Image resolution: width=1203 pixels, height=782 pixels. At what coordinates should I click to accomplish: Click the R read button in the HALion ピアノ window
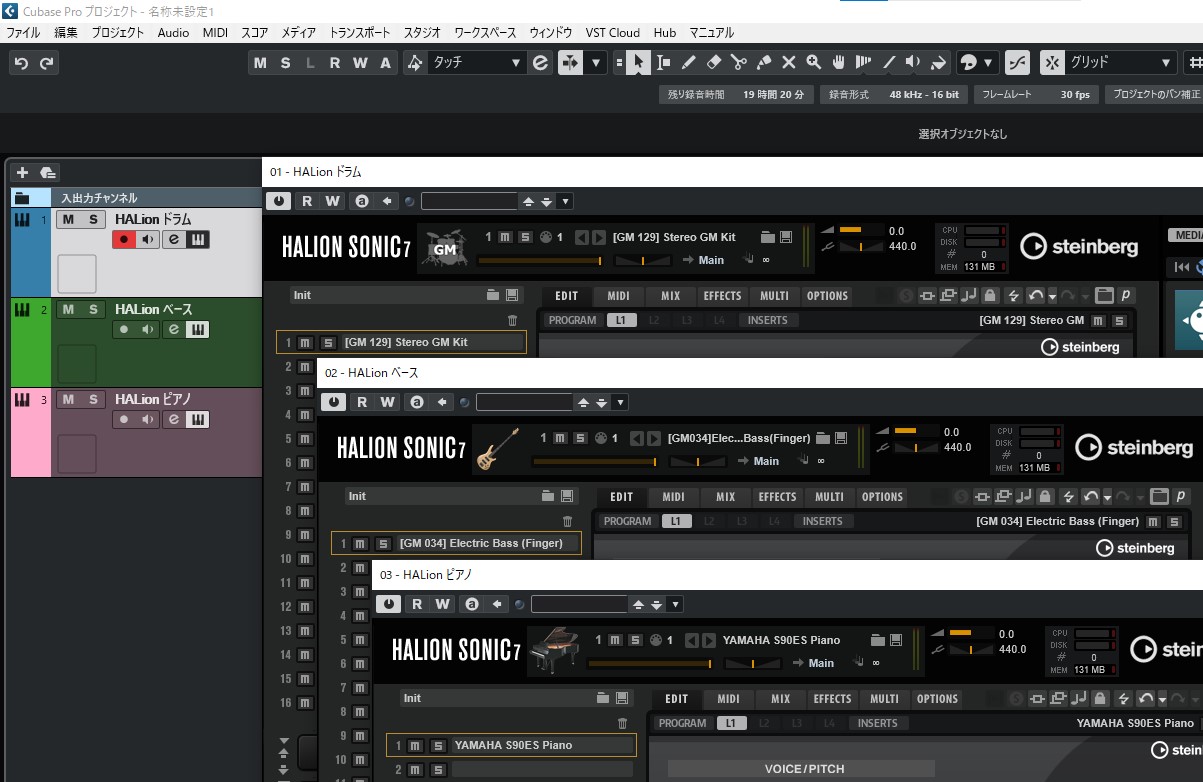[x=417, y=604]
